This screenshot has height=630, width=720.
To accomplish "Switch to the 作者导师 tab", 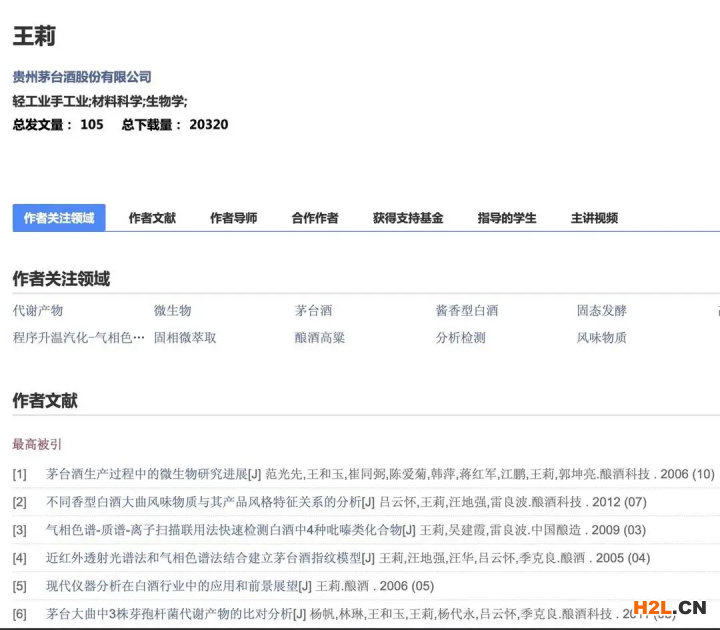I will [233, 218].
